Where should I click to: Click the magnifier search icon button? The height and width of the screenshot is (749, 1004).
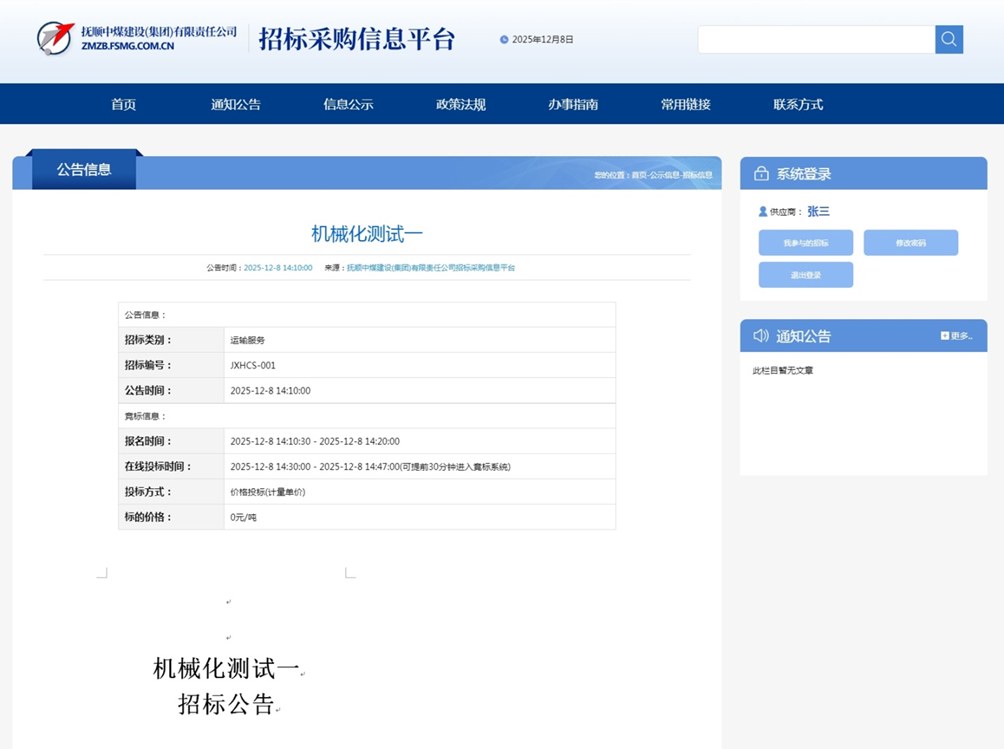tap(949, 40)
